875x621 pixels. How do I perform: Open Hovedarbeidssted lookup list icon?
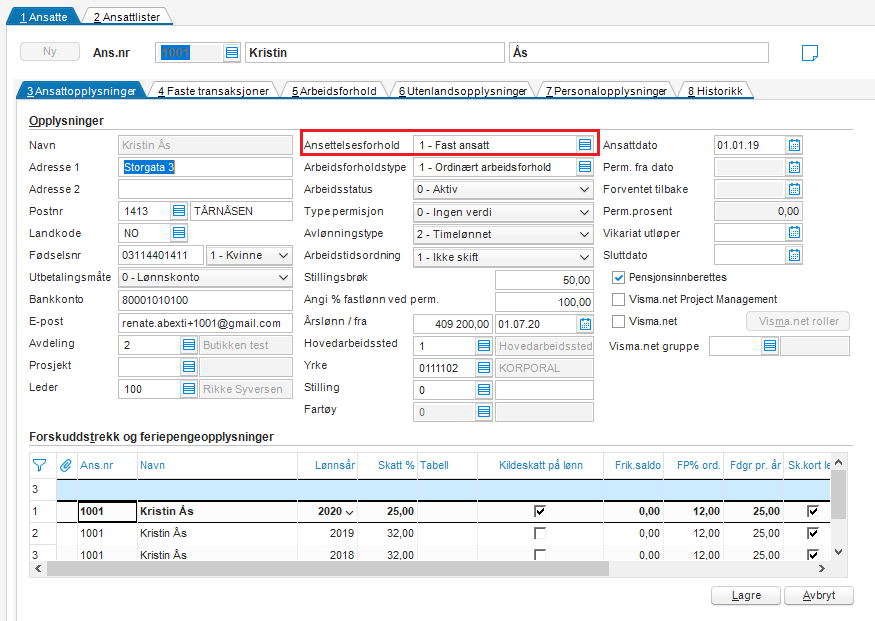[x=484, y=346]
